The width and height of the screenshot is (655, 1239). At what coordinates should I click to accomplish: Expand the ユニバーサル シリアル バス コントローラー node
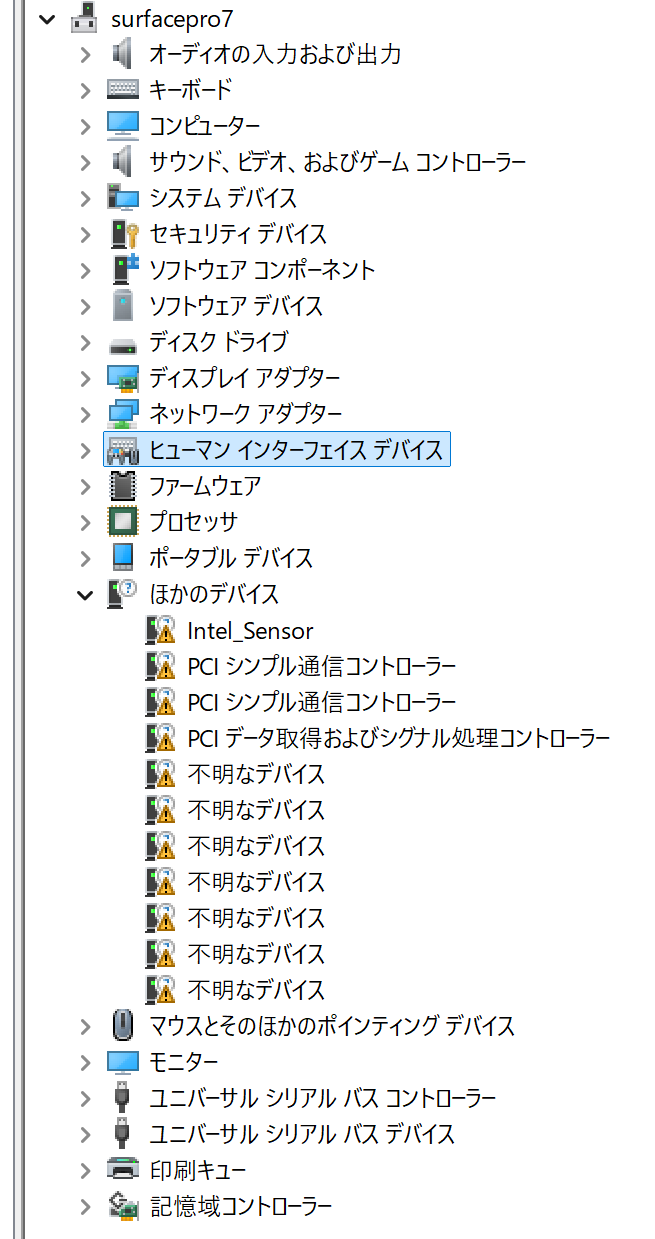coord(86,1098)
